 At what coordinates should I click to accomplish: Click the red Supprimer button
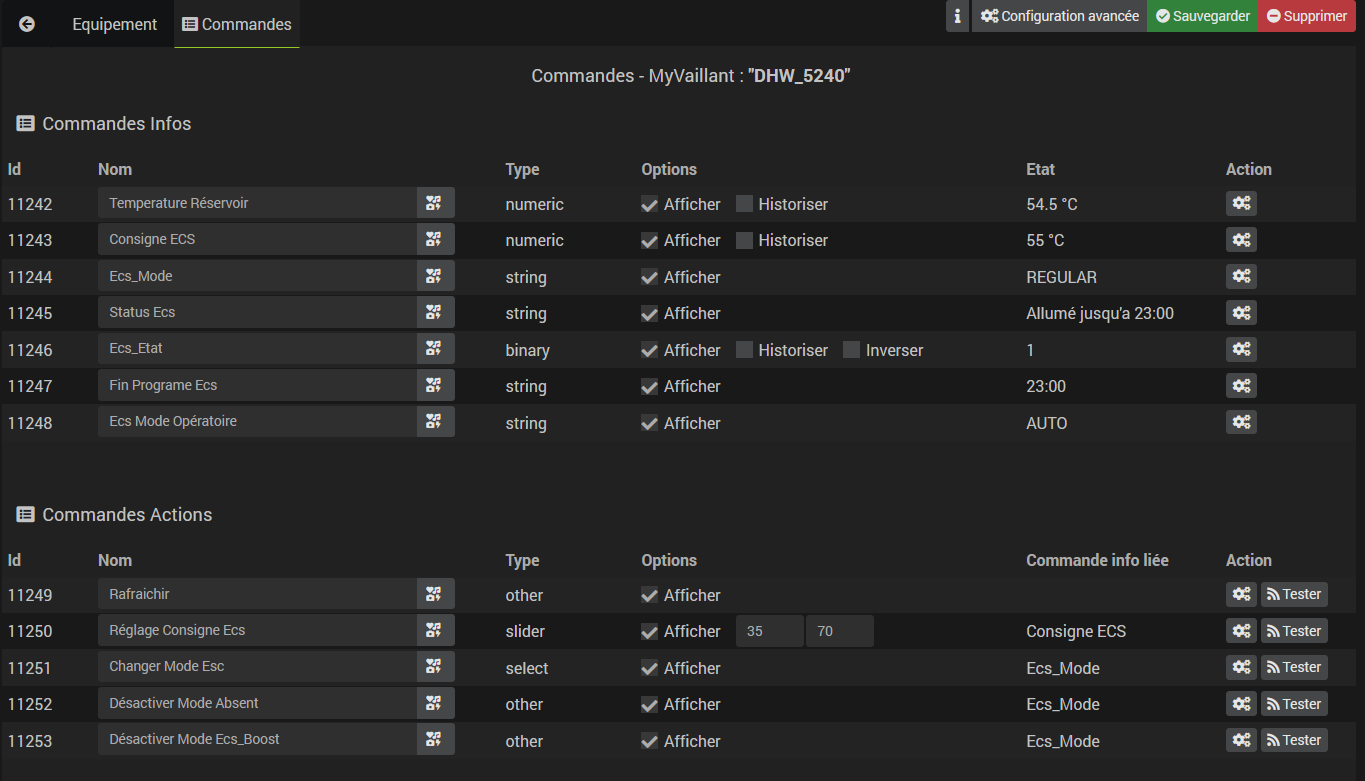tap(1306, 16)
